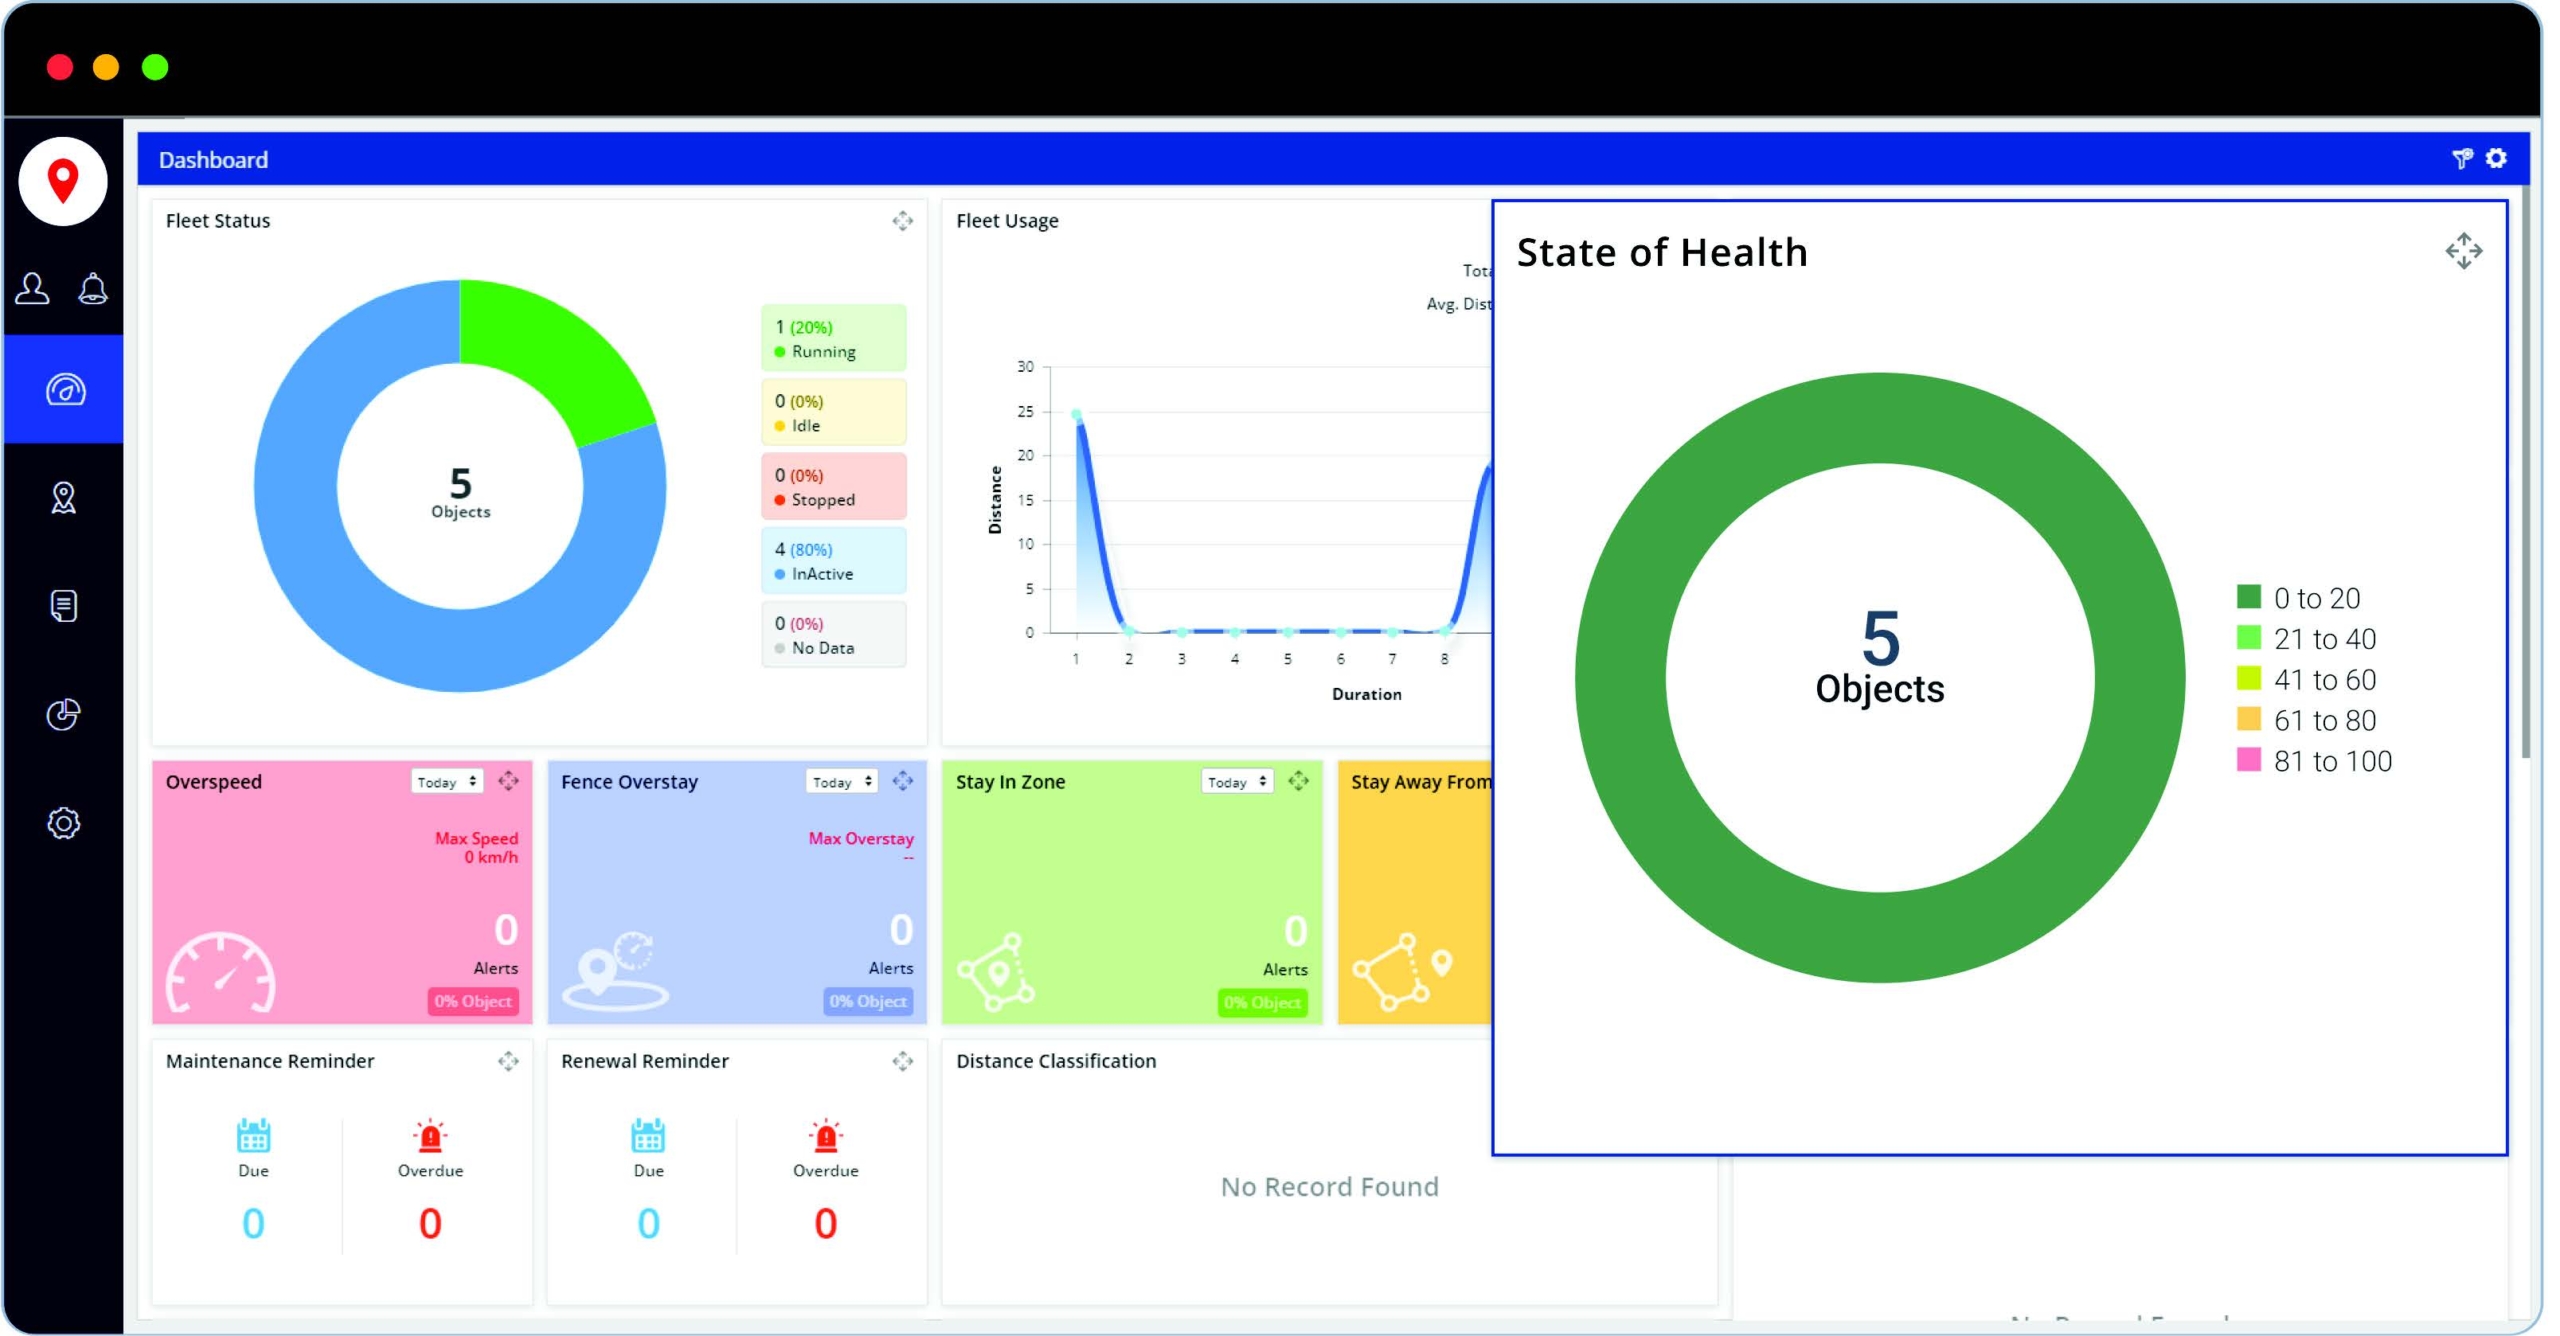Open the Overspeed Today dropdown
This screenshot has height=1336, width=2560.
point(447,782)
